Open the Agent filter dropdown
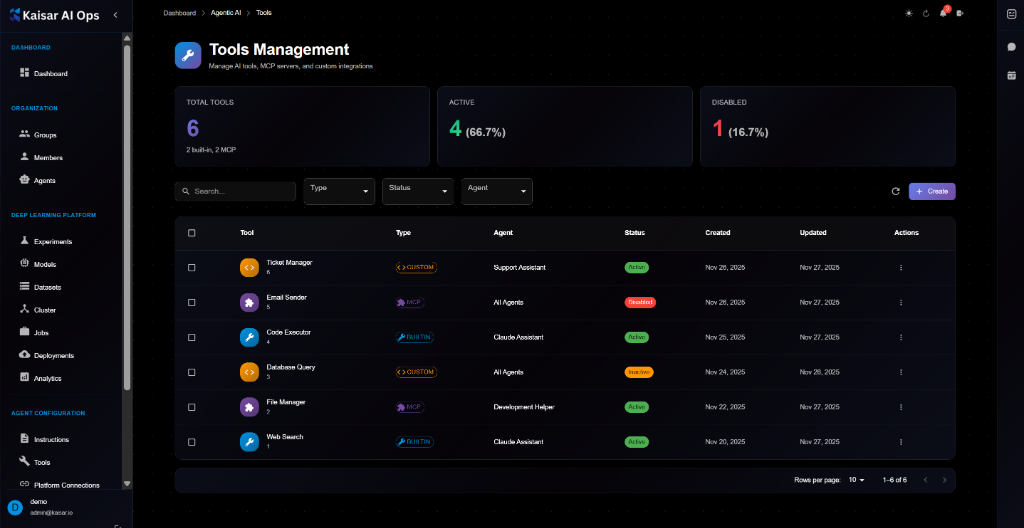 (x=497, y=191)
